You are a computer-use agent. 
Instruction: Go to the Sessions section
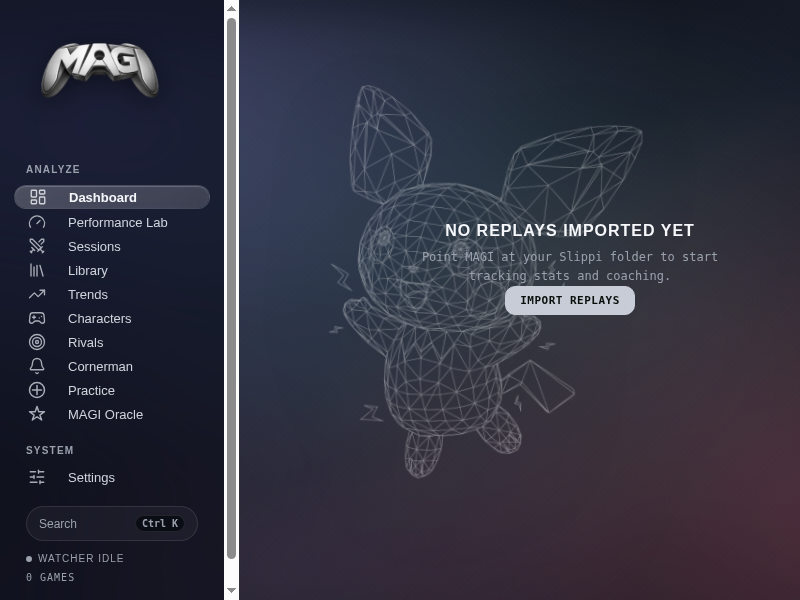[x=112, y=246]
